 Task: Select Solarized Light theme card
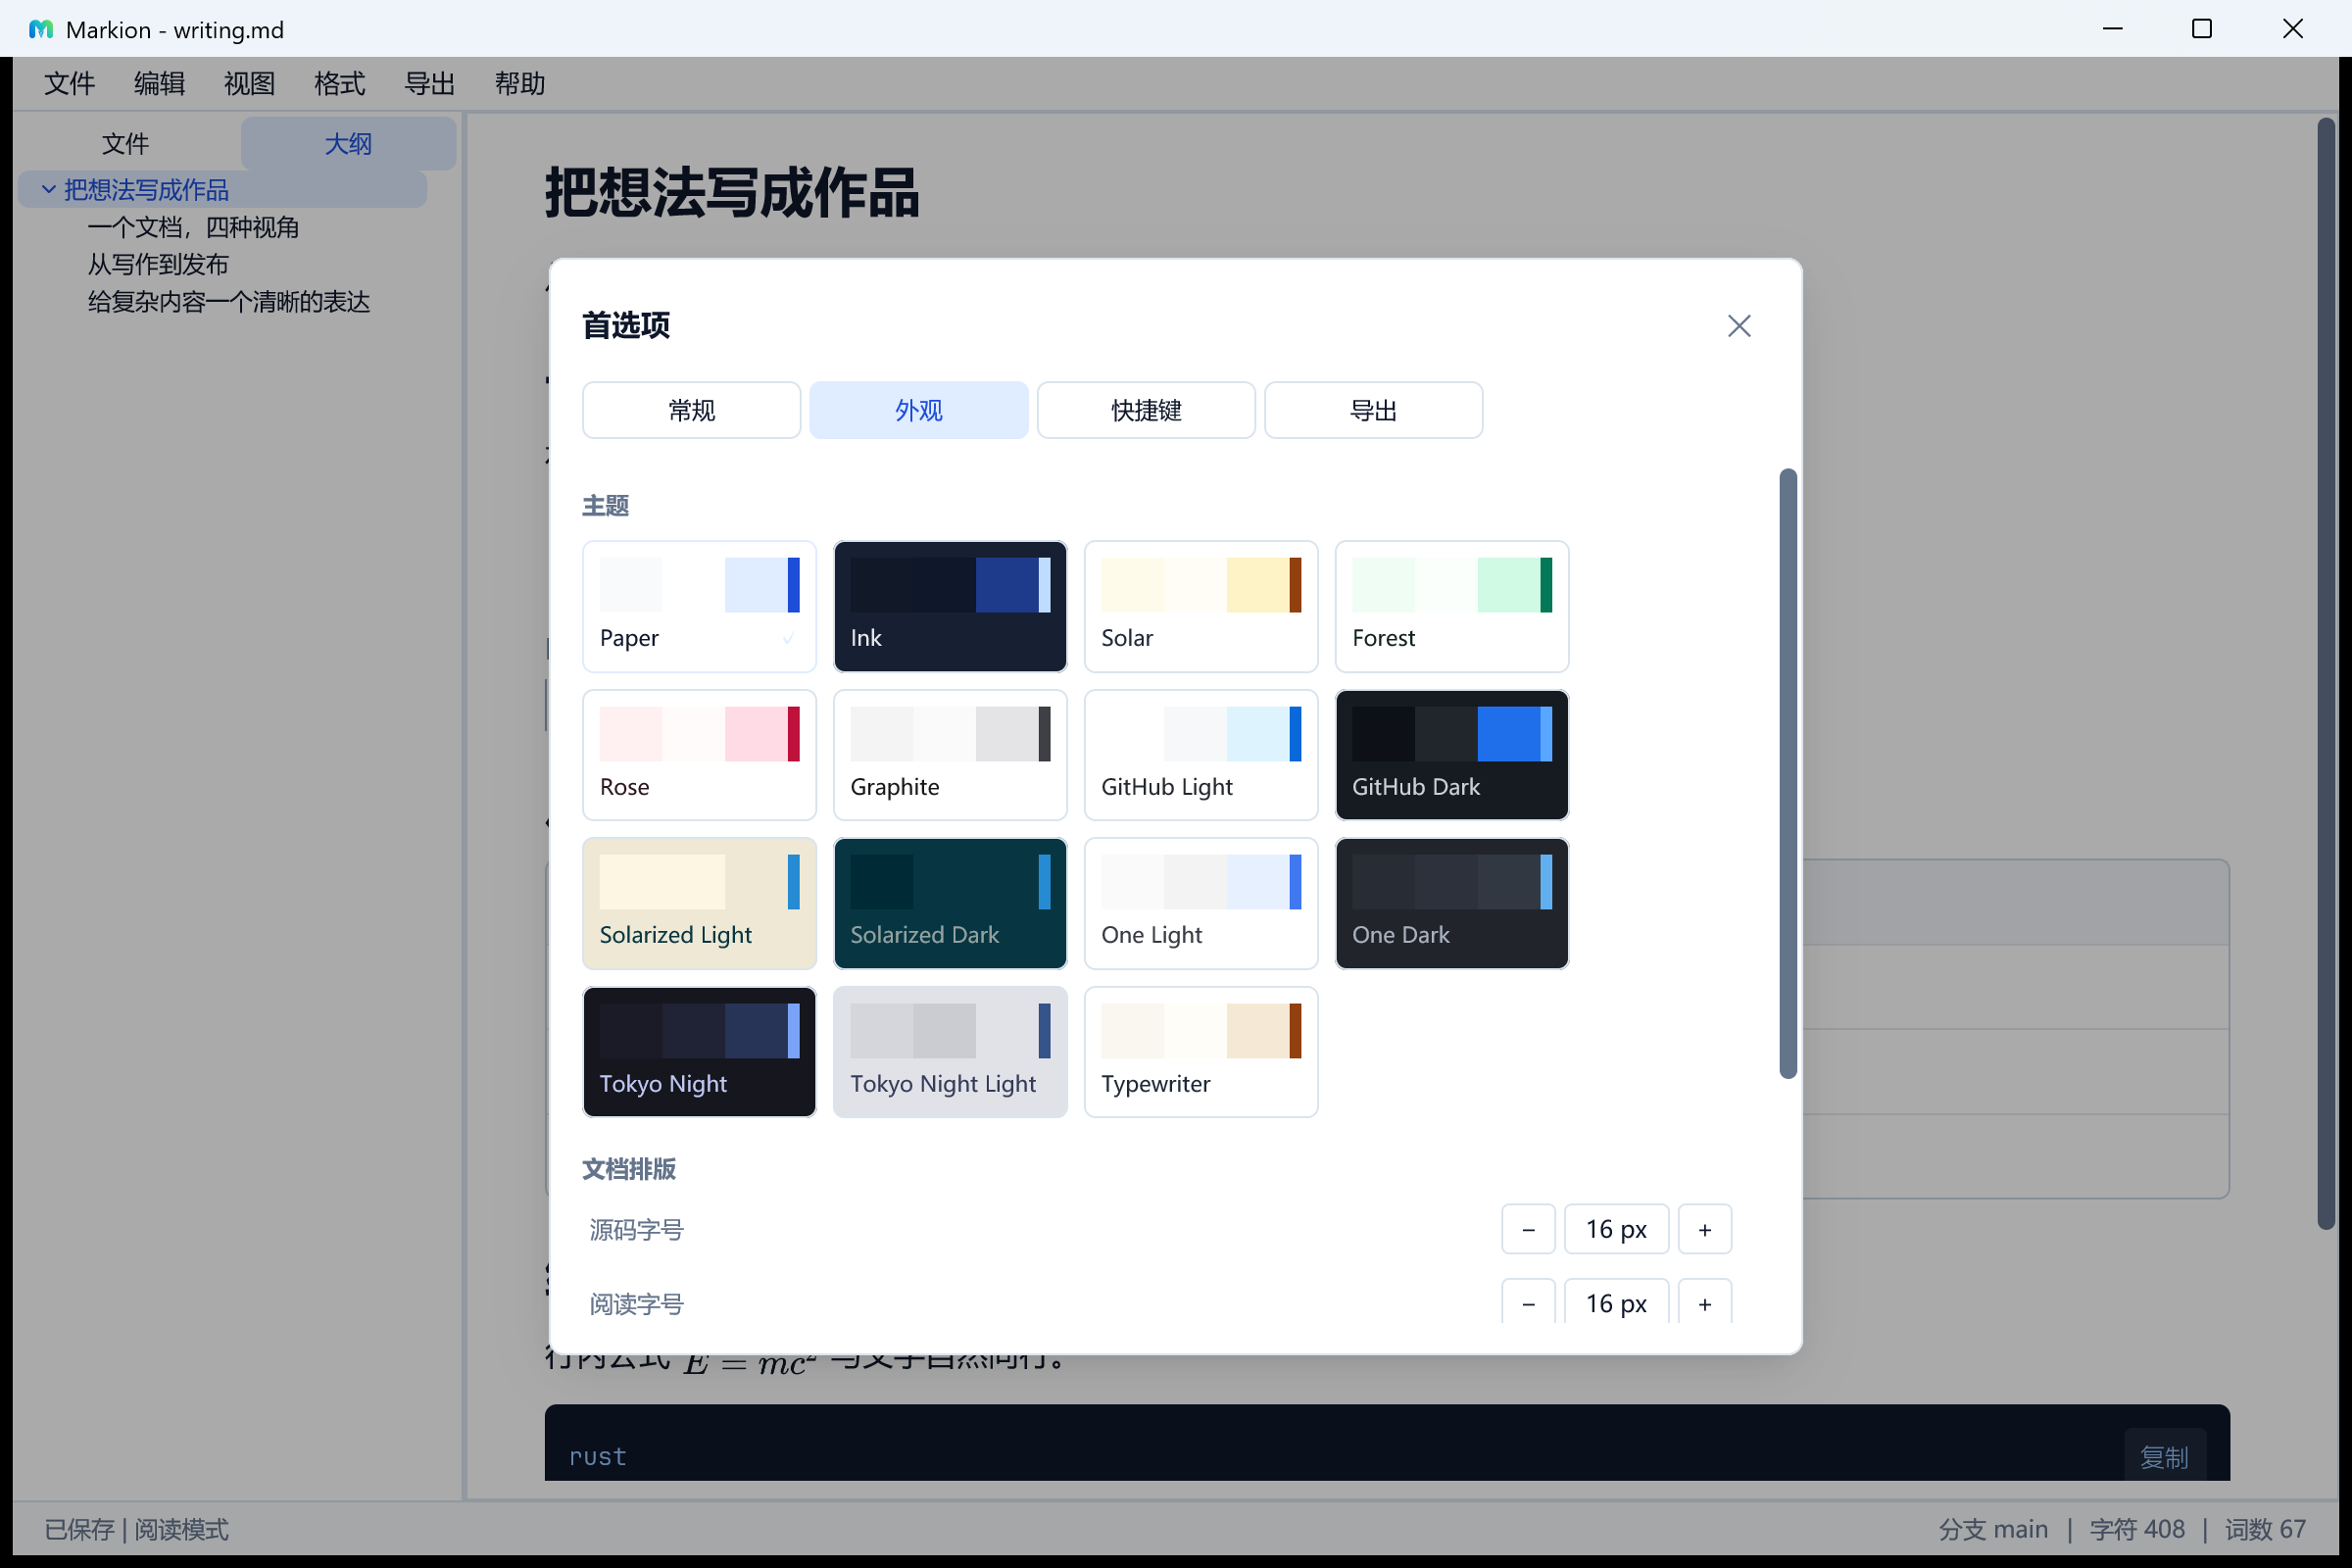pos(699,903)
